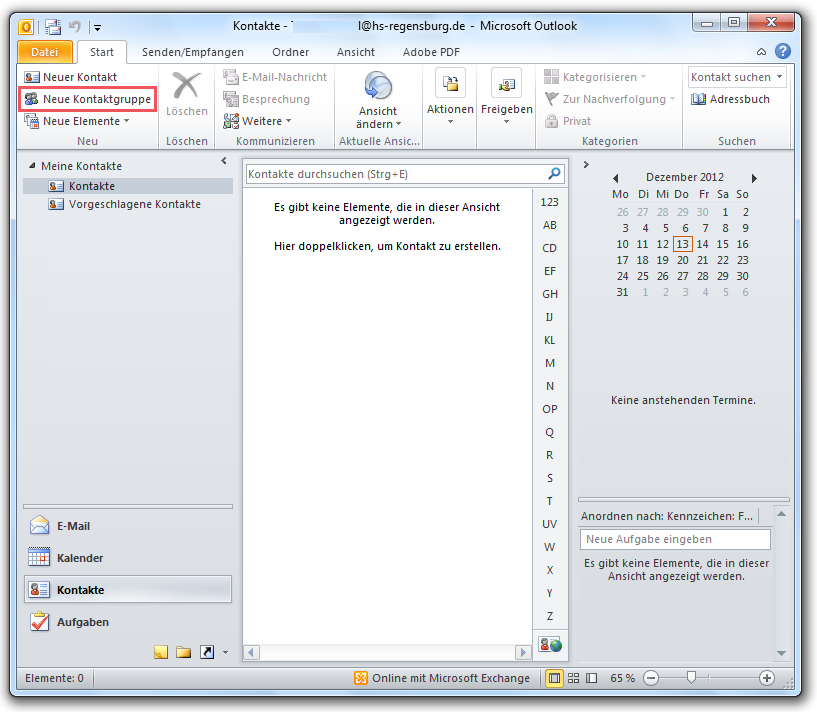Open Weitere communication options

[x=257, y=121]
